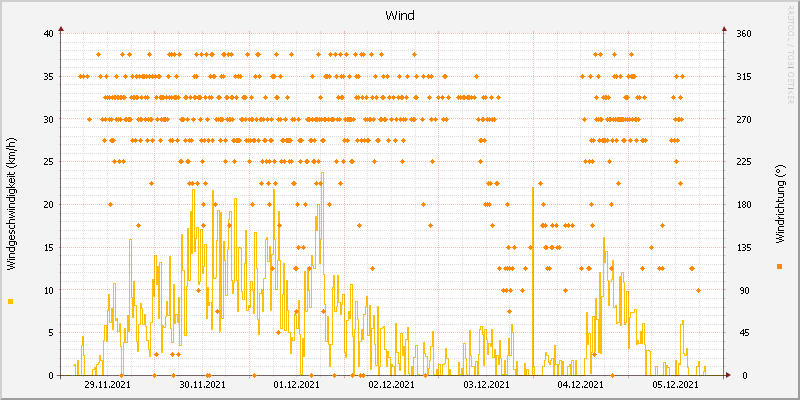Click the orange wind direction legend square

pos(779,266)
